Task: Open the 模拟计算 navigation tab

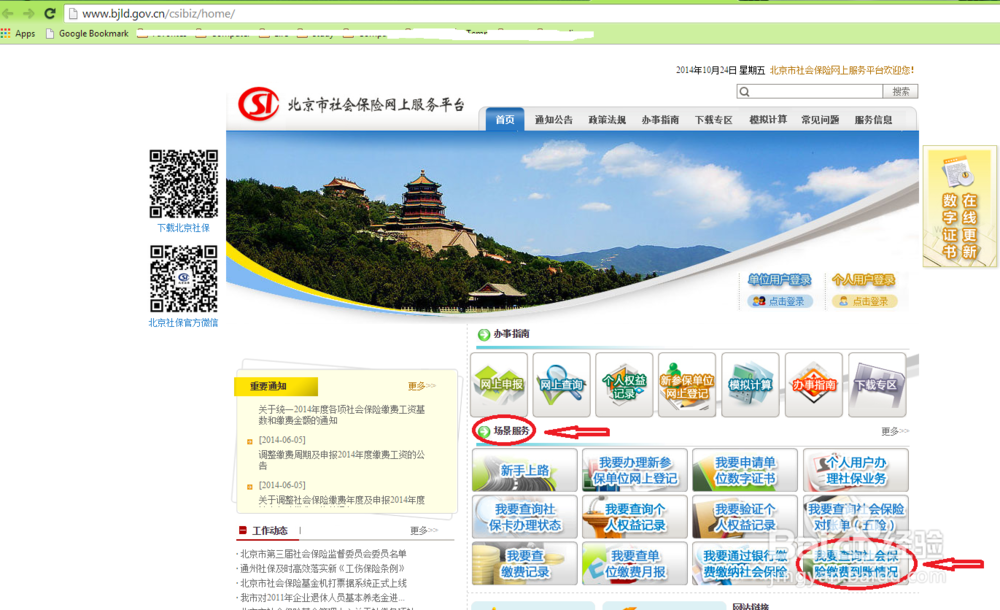Action: coord(768,119)
